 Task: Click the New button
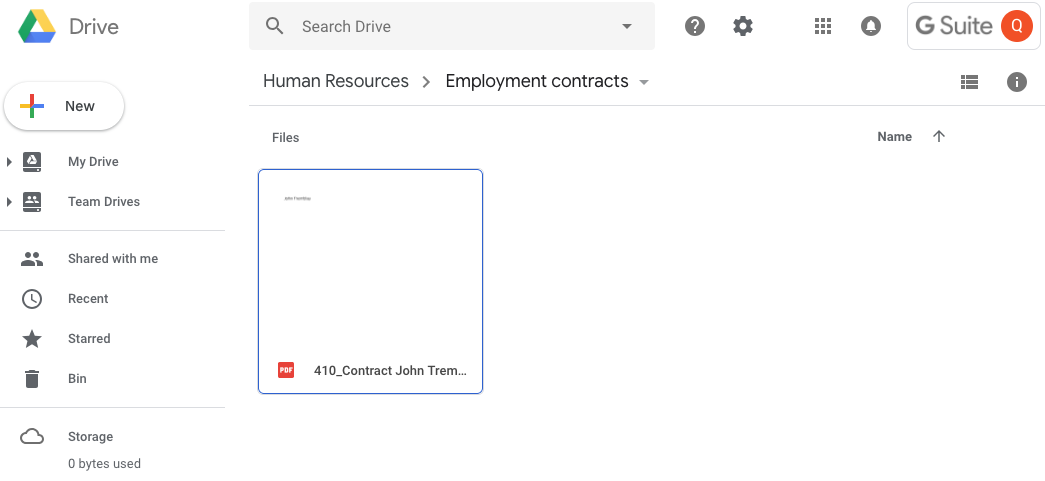point(64,106)
